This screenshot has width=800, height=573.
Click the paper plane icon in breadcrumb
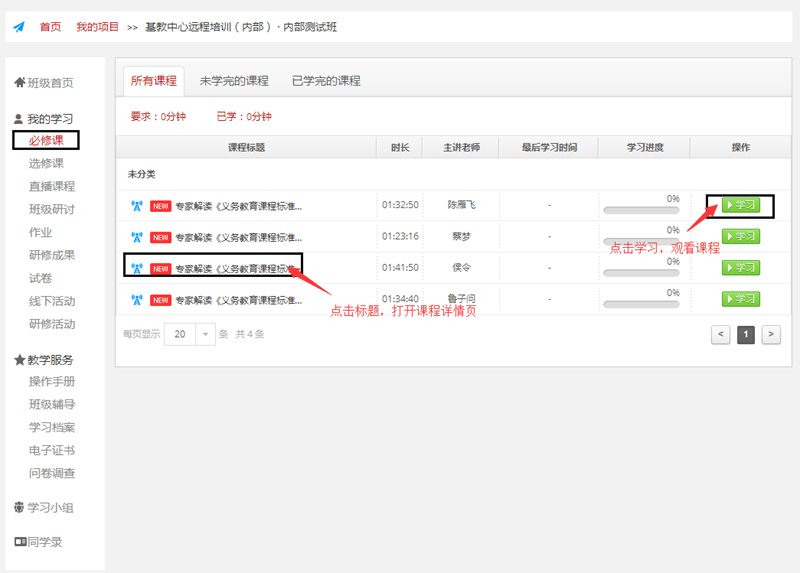click(19, 27)
